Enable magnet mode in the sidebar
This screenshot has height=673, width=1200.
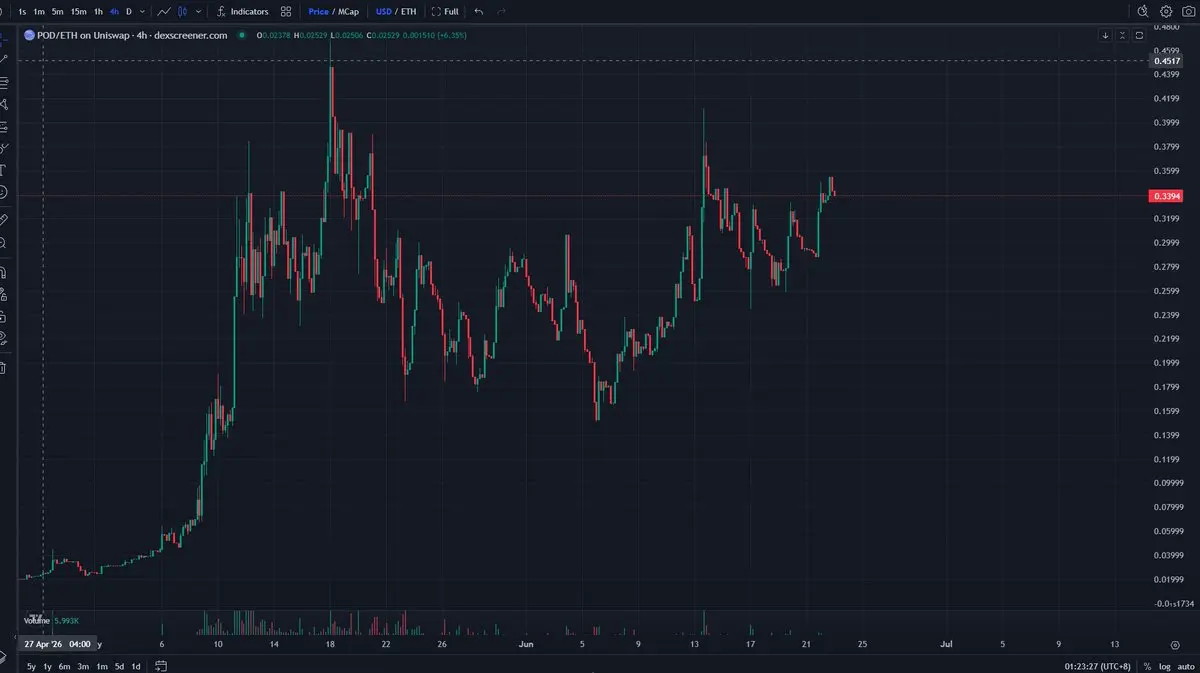(4, 271)
